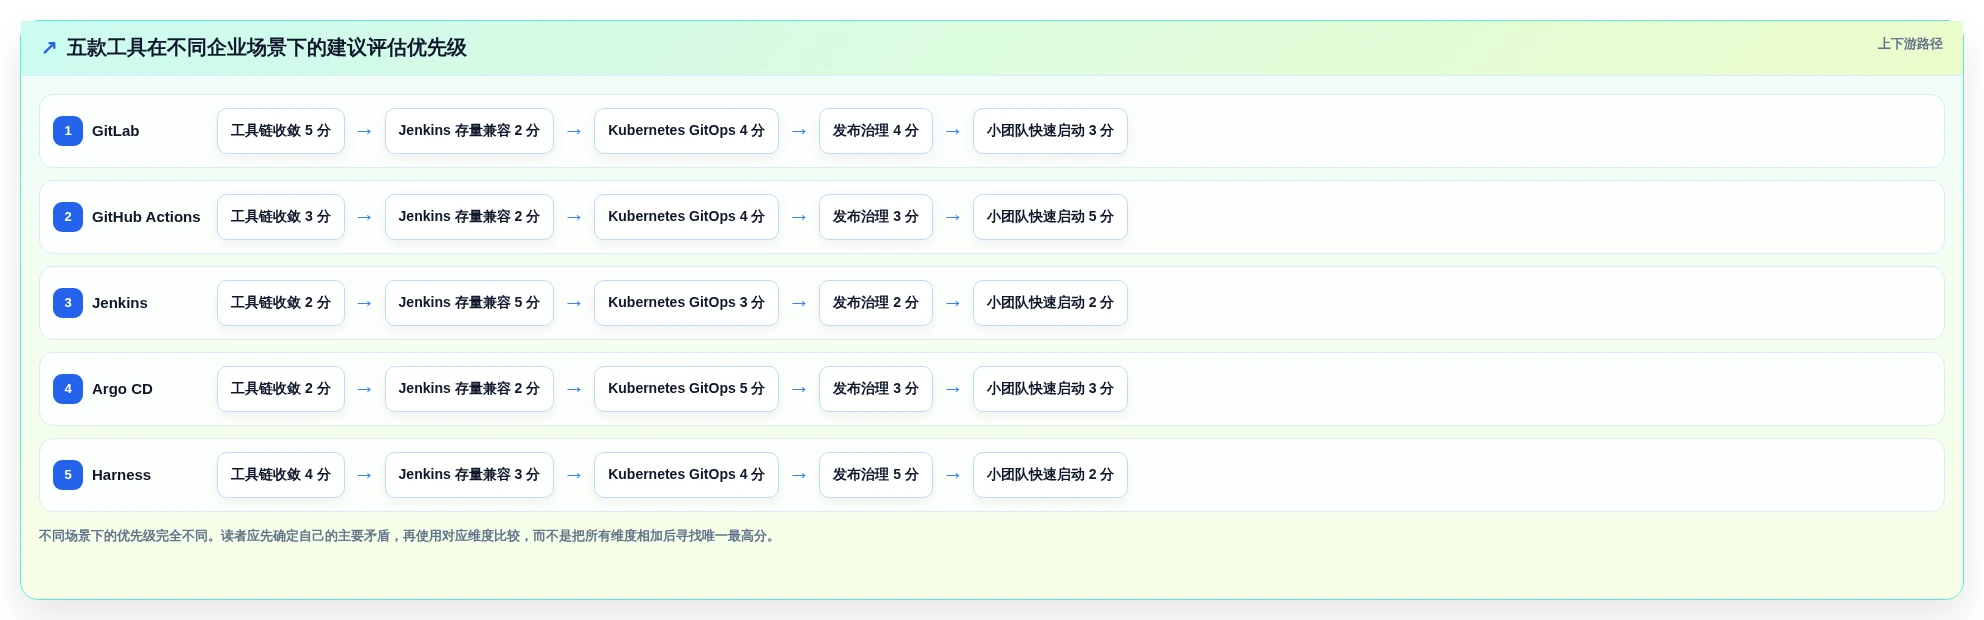Select the Argo CD row label
The width and height of the screenshot is (1984, 620).
tap(122, 389)
